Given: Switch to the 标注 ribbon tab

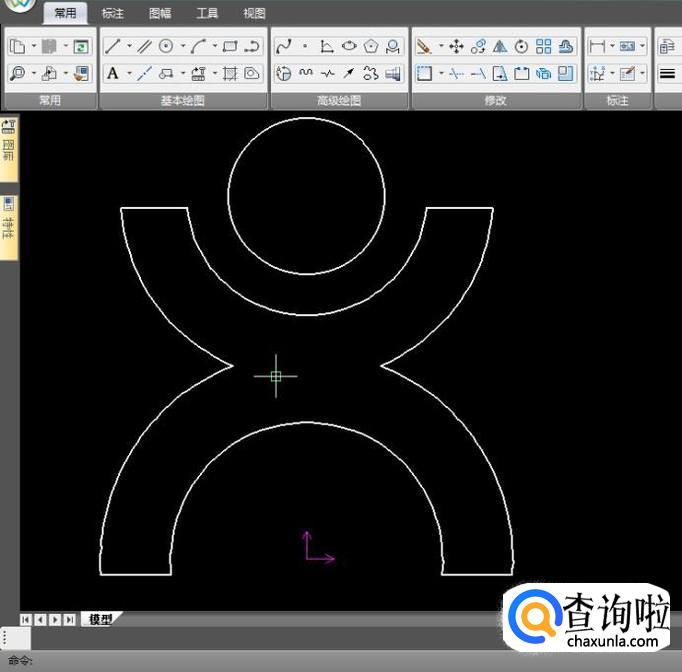Looking at the screenshot, I should [x=113, y=14].
